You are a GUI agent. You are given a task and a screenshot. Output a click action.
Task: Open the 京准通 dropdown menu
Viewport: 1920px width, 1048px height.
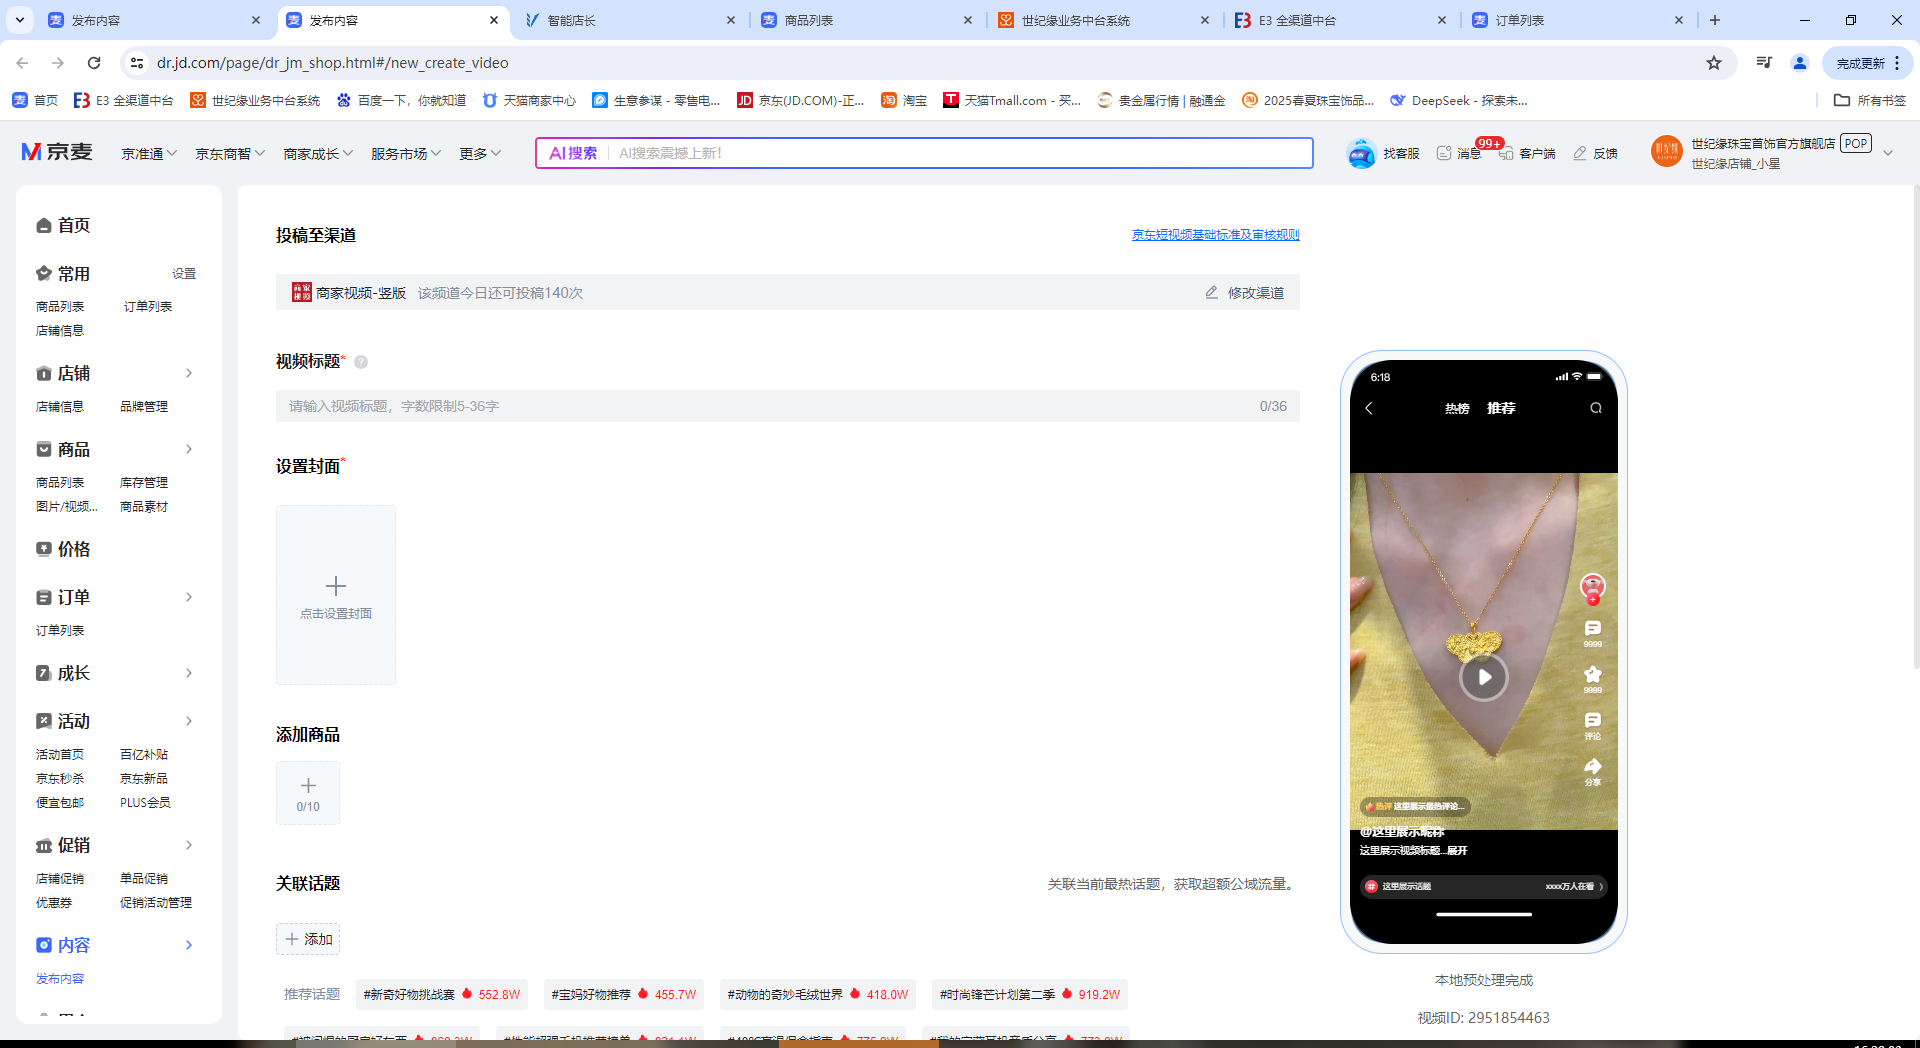point(149,154)
